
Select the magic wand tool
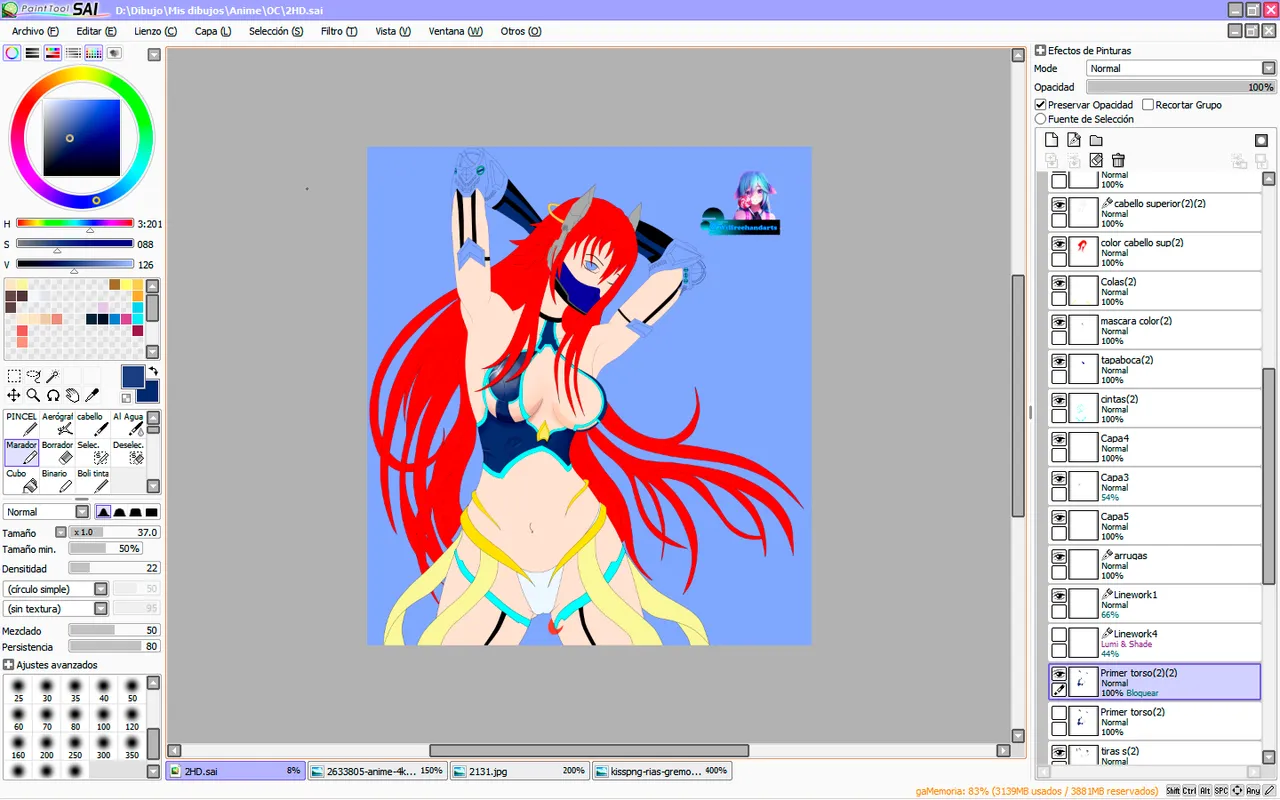pos(53,376)
